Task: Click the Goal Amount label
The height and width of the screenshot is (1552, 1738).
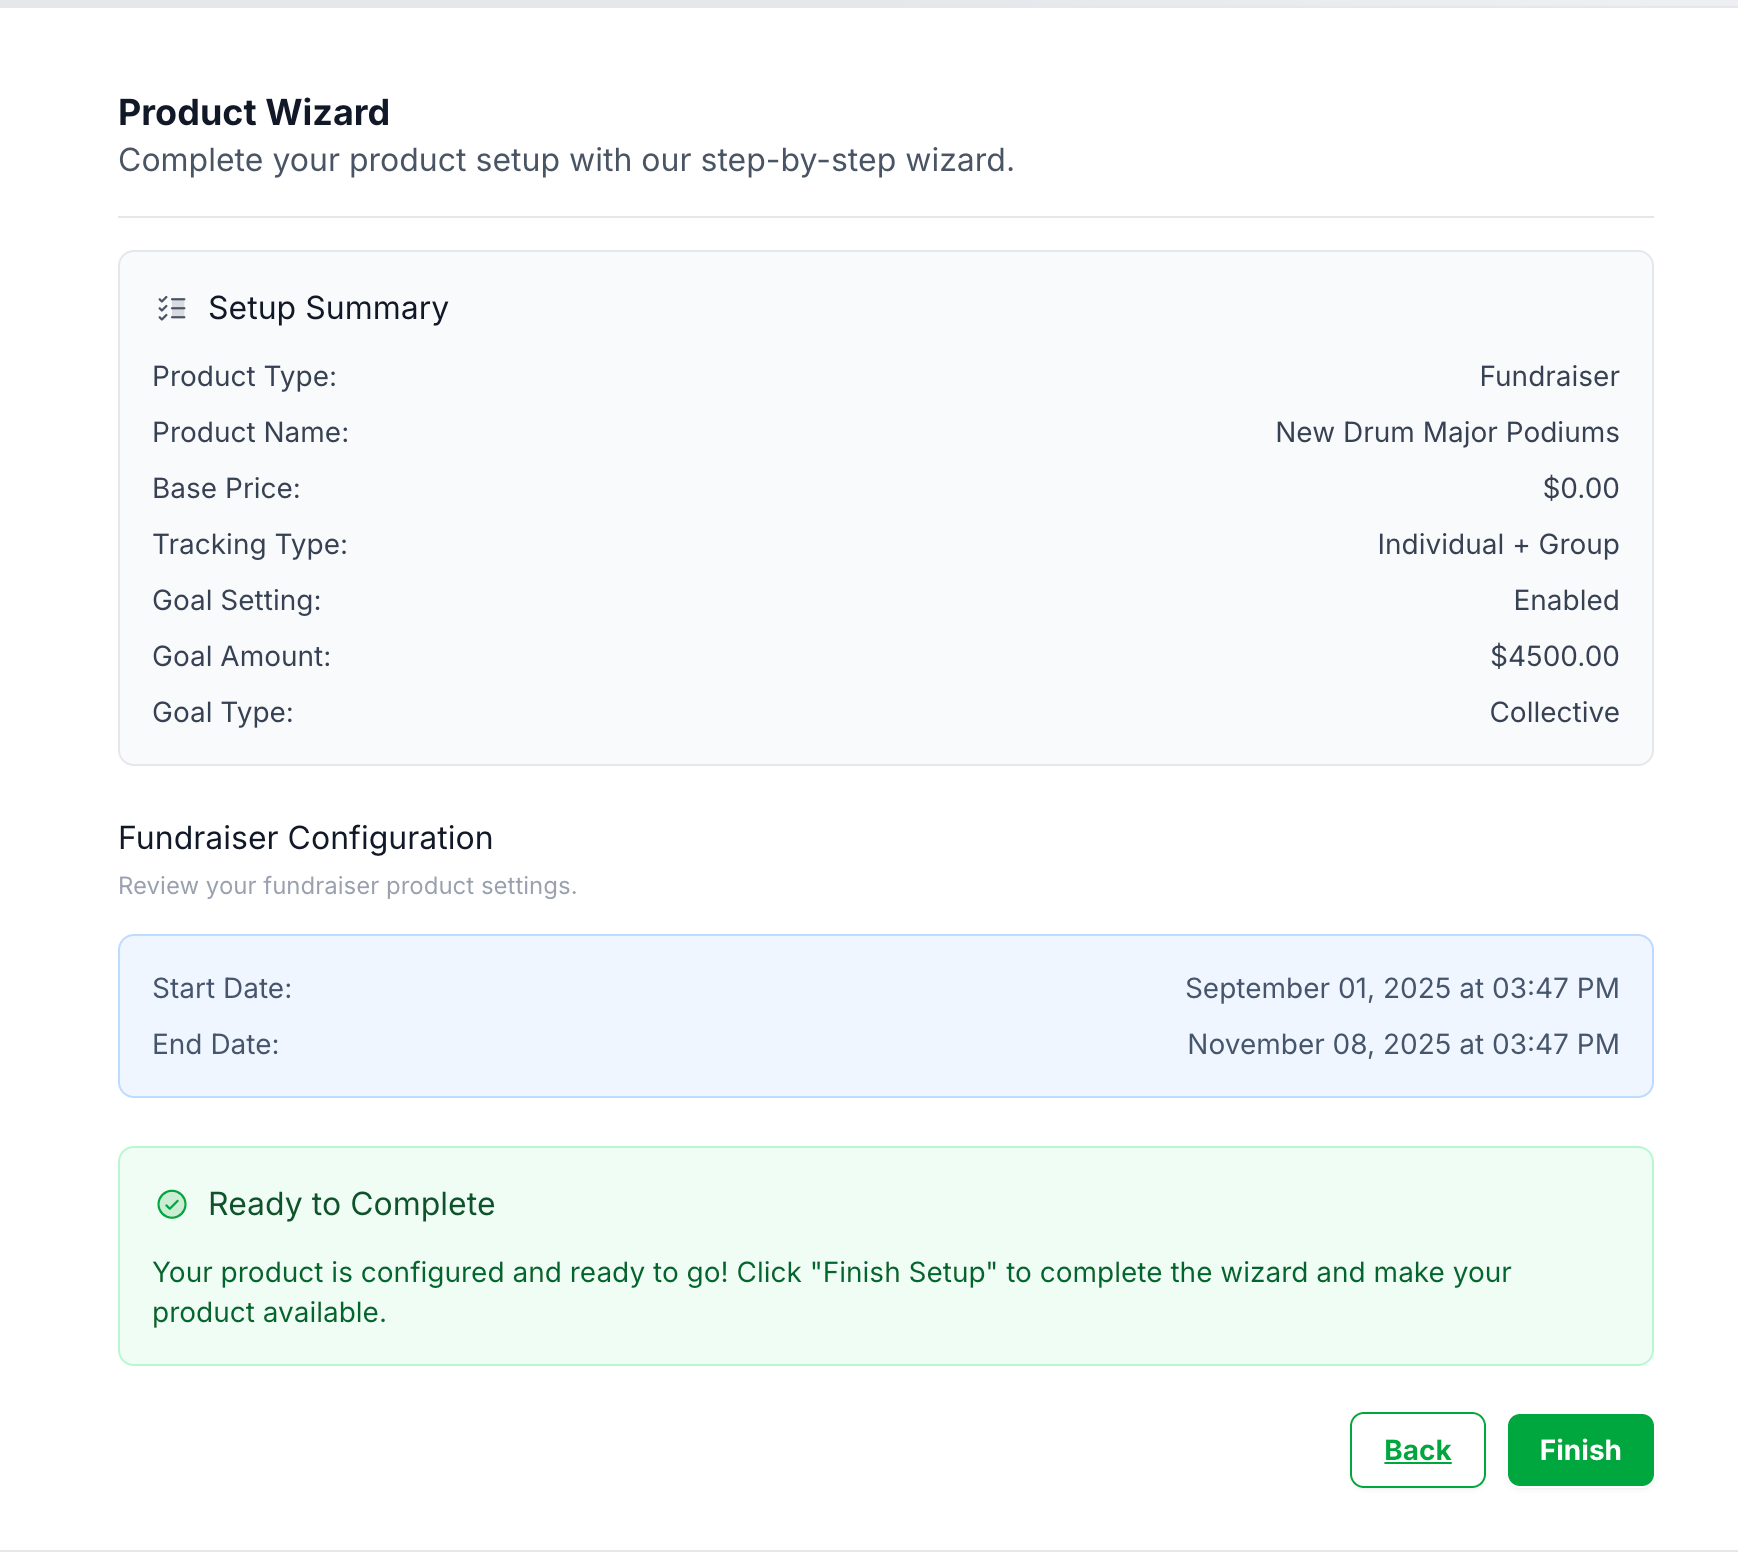Action: click(241, 656)
